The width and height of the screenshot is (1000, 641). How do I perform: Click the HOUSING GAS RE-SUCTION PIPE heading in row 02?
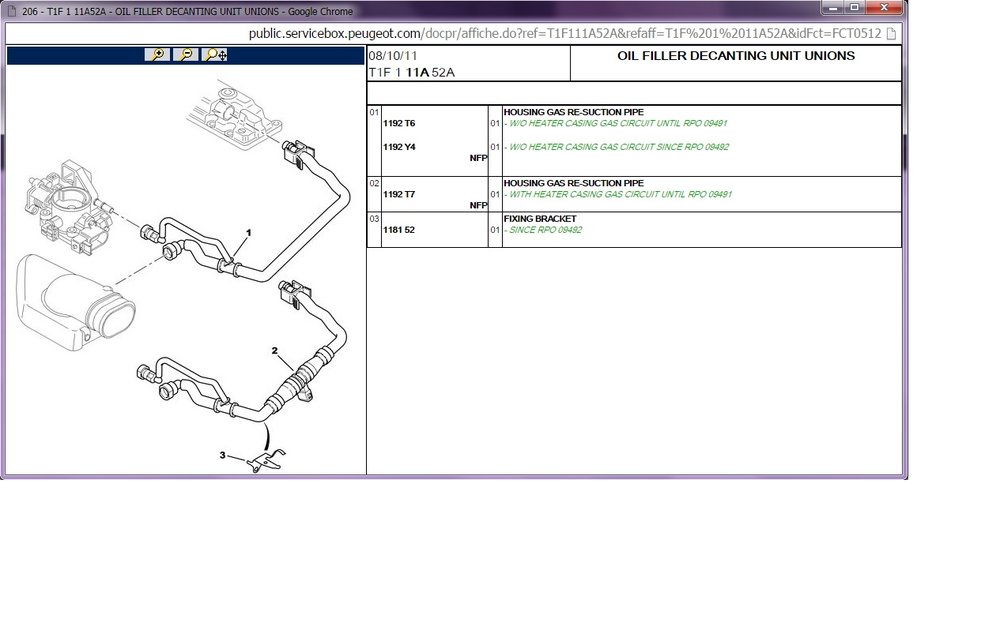point(573,182)
